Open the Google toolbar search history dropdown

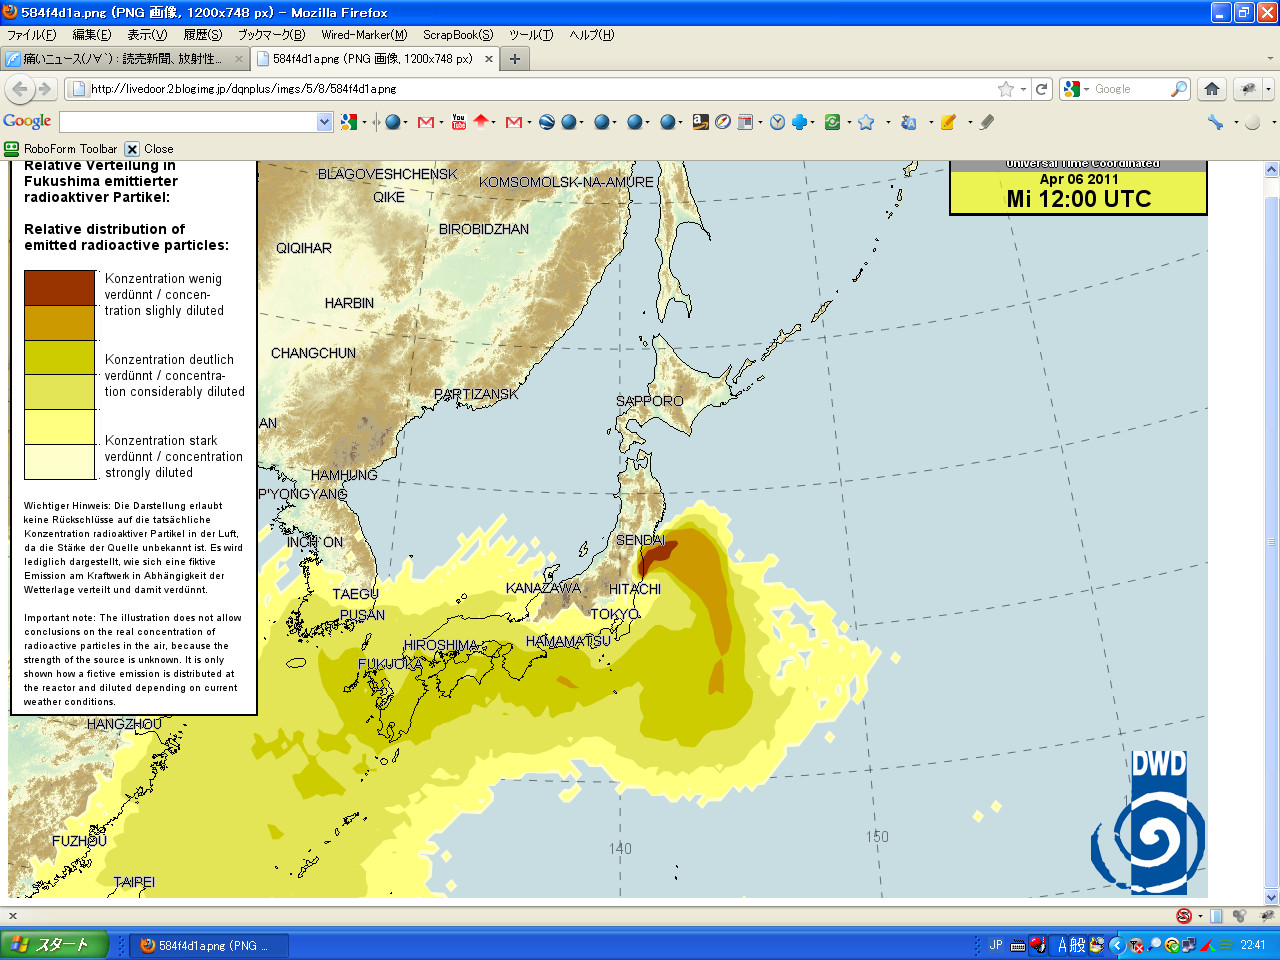click(324, 122)
